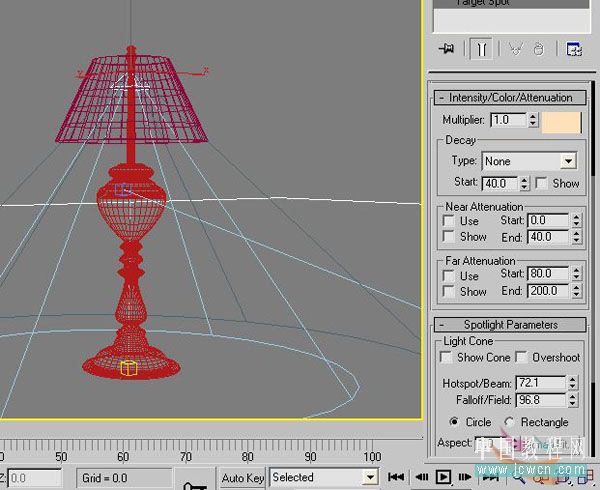The image size is (600, 490).
Task: Click Make Unique icon in modifier toolbar
Action: pyautogui.click(x=515, y=49)
